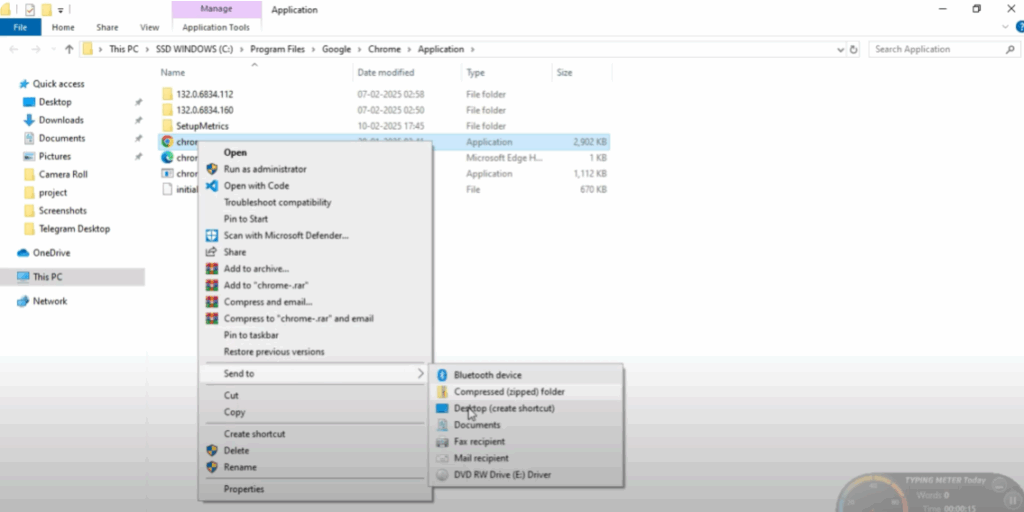Open Downloads in sidebar

tap(61, 120)
